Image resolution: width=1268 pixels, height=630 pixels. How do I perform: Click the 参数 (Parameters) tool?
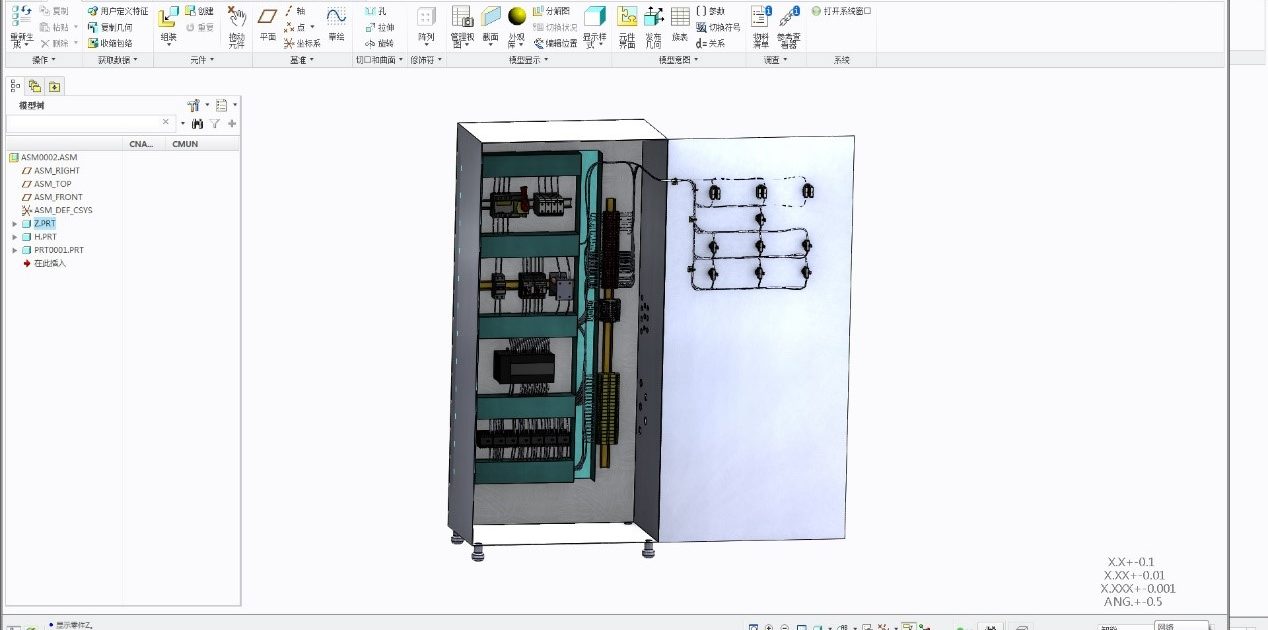pyautogui.click(x=710, y=11)
